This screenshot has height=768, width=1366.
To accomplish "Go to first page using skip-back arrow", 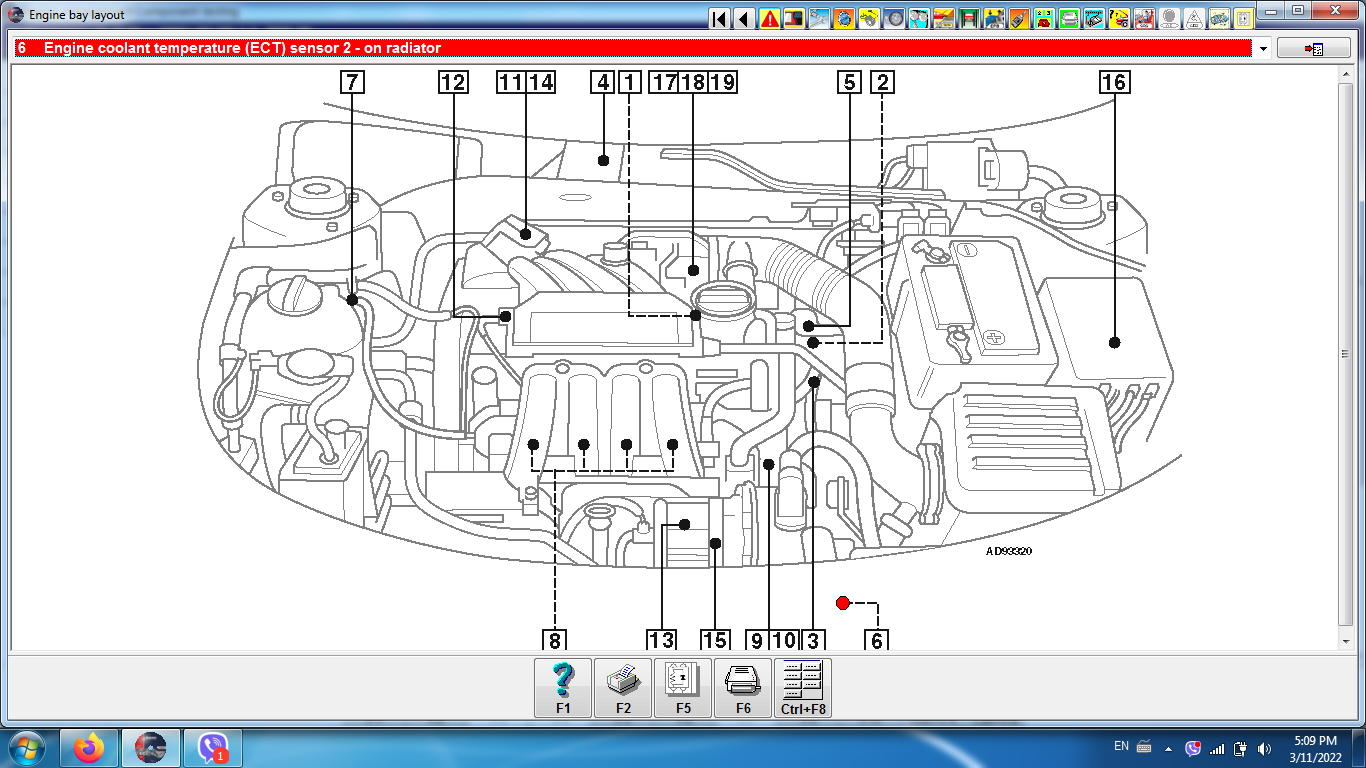I will tap(719, 18).
